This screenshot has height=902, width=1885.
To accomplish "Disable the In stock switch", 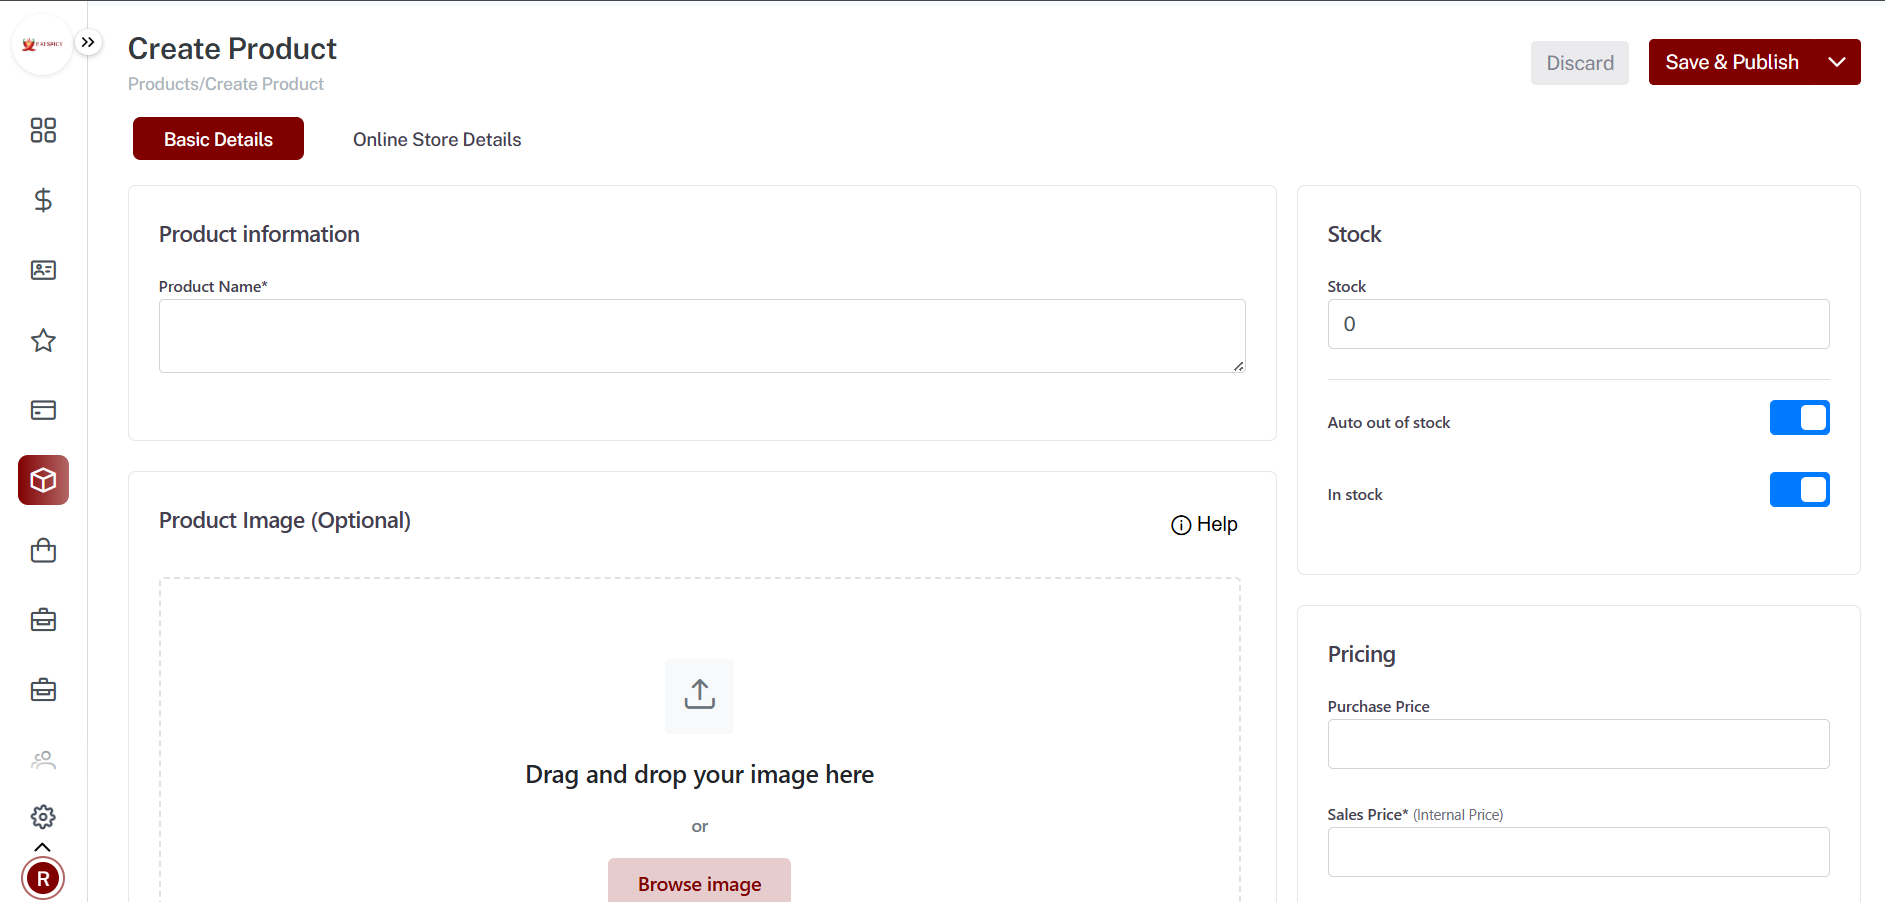I will pyautogui.click(x=1798, y=490).
